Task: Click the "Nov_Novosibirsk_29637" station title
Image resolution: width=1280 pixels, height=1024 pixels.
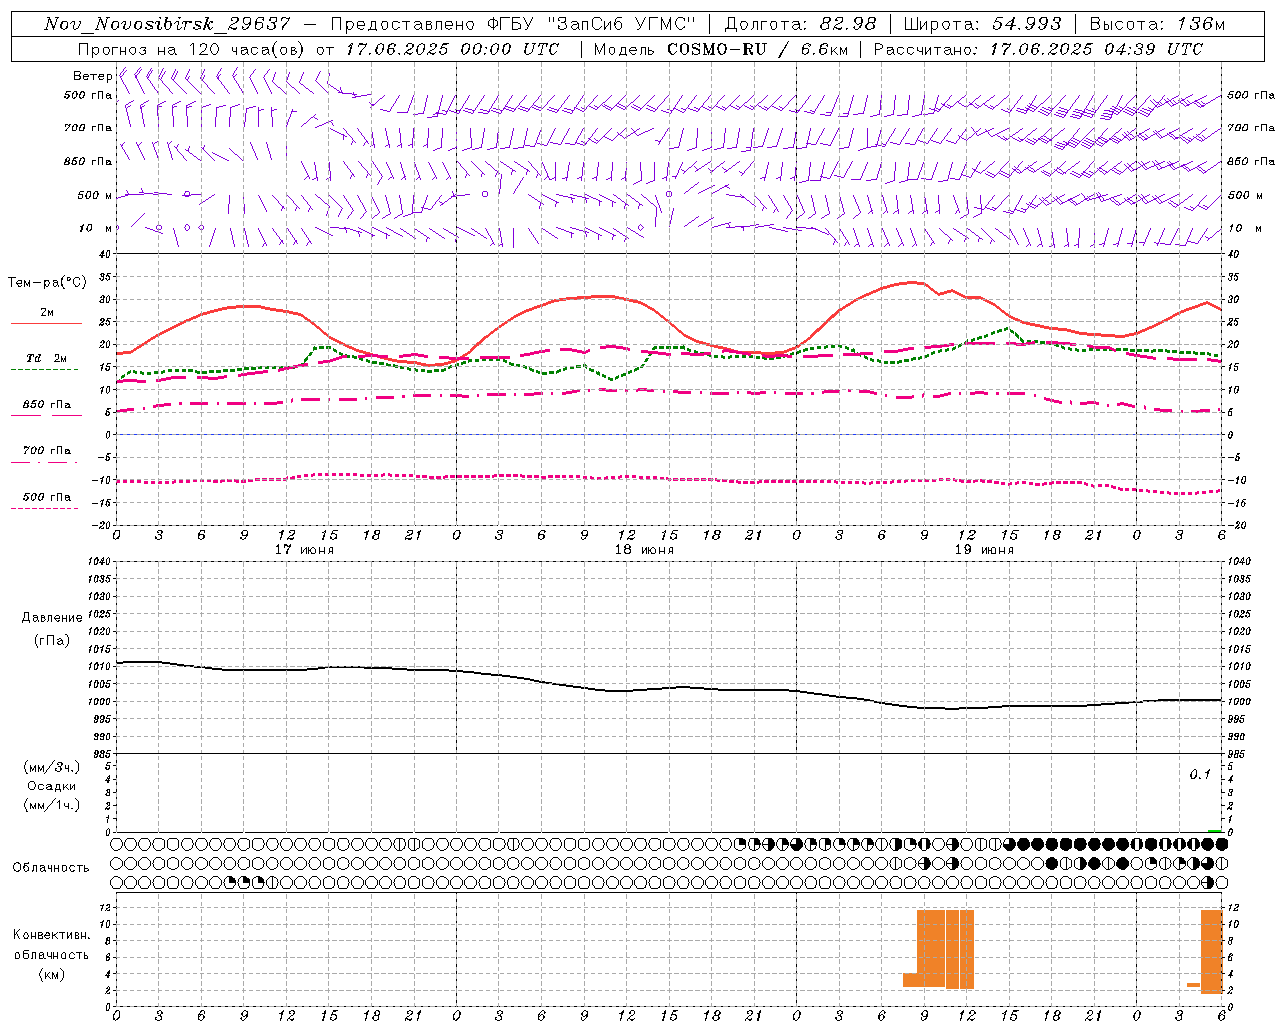Action: pos(168,24)
